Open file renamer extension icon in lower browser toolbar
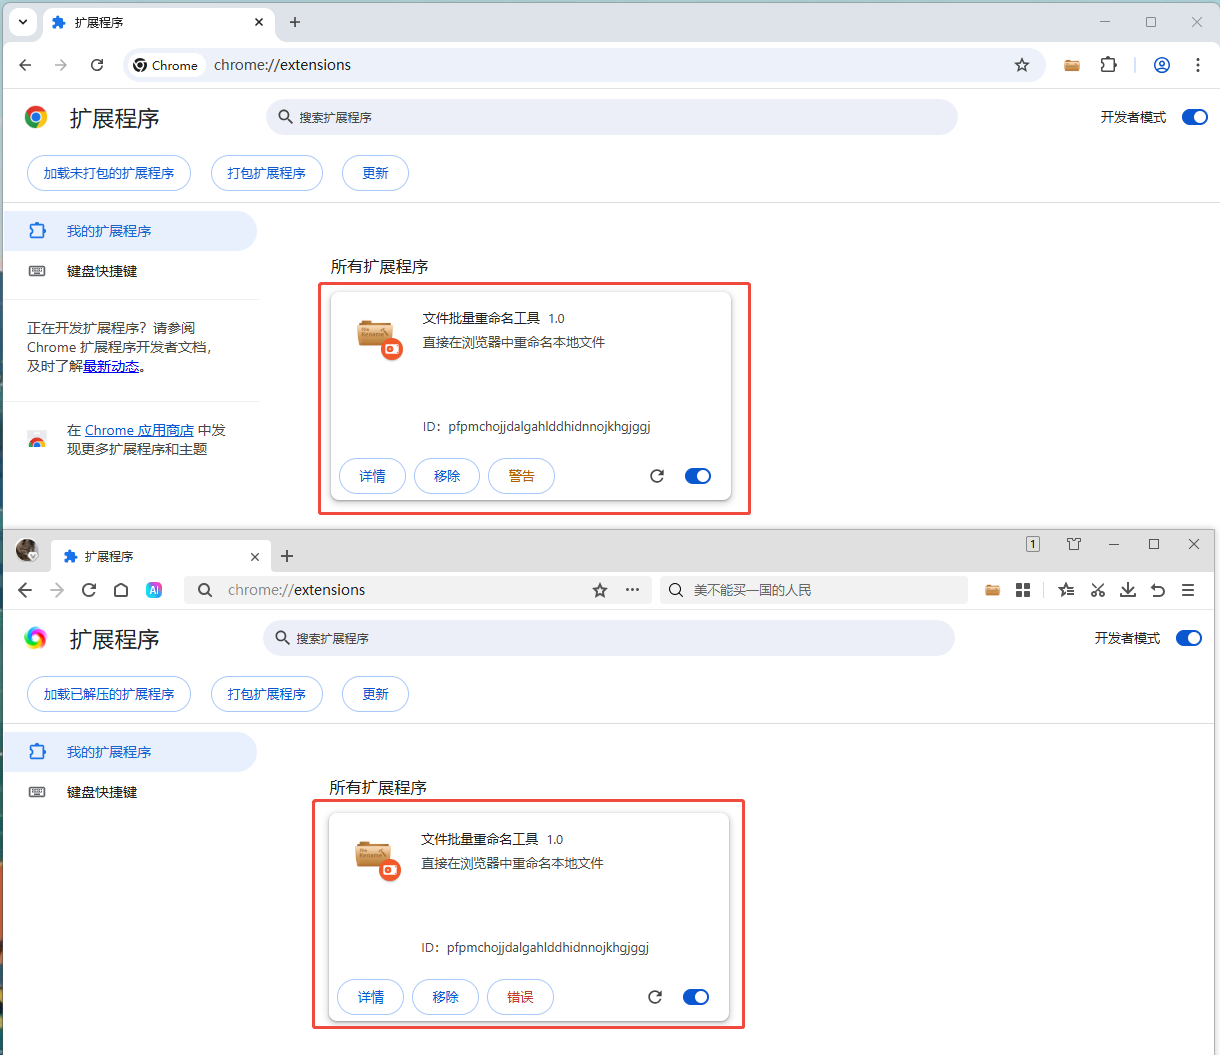Screen dimensions: 1220x1055 point(992,590)
